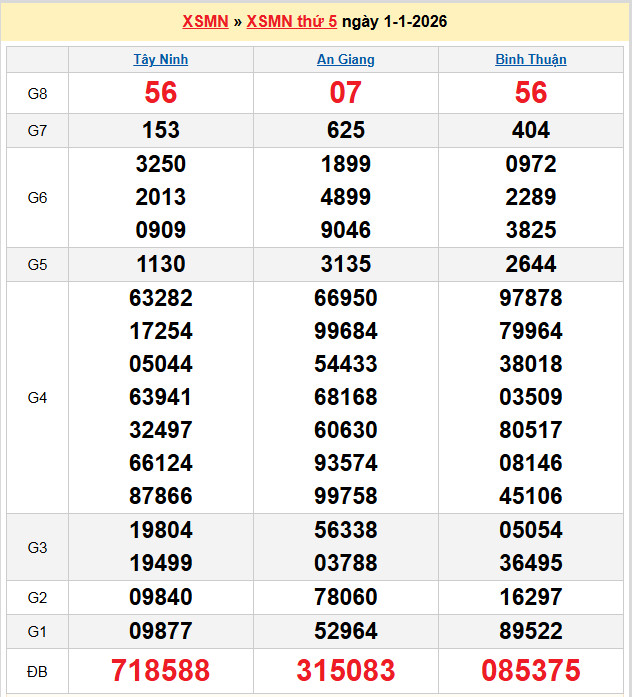Open the XSMN link in the header
Image resolution: width=632 pixels, height=697 pixels.
tap(205, 22)
